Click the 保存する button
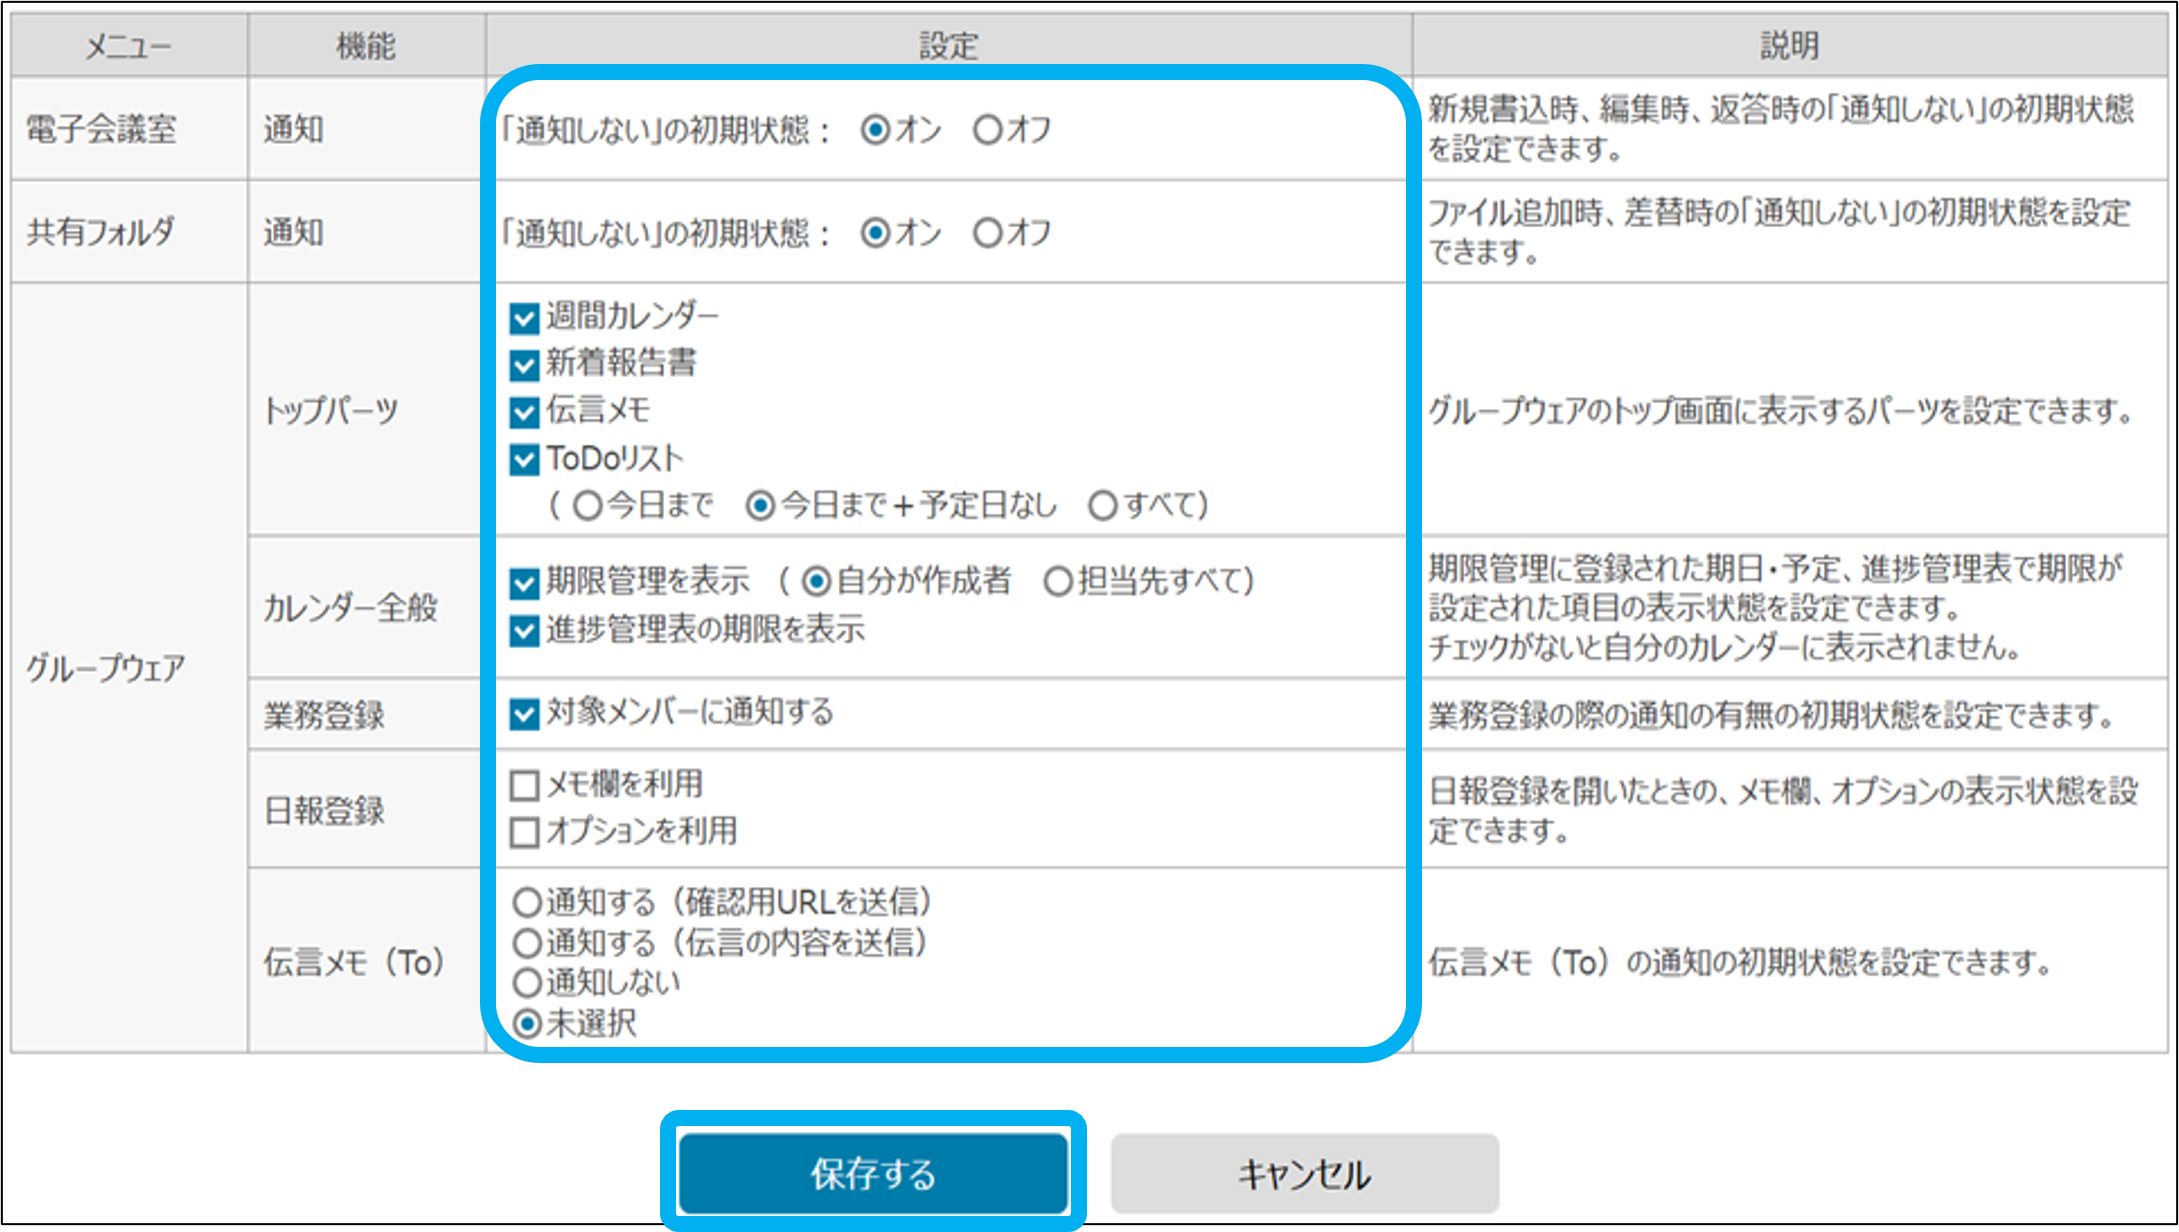The image size is (2179, 1232). point(873,1173)
